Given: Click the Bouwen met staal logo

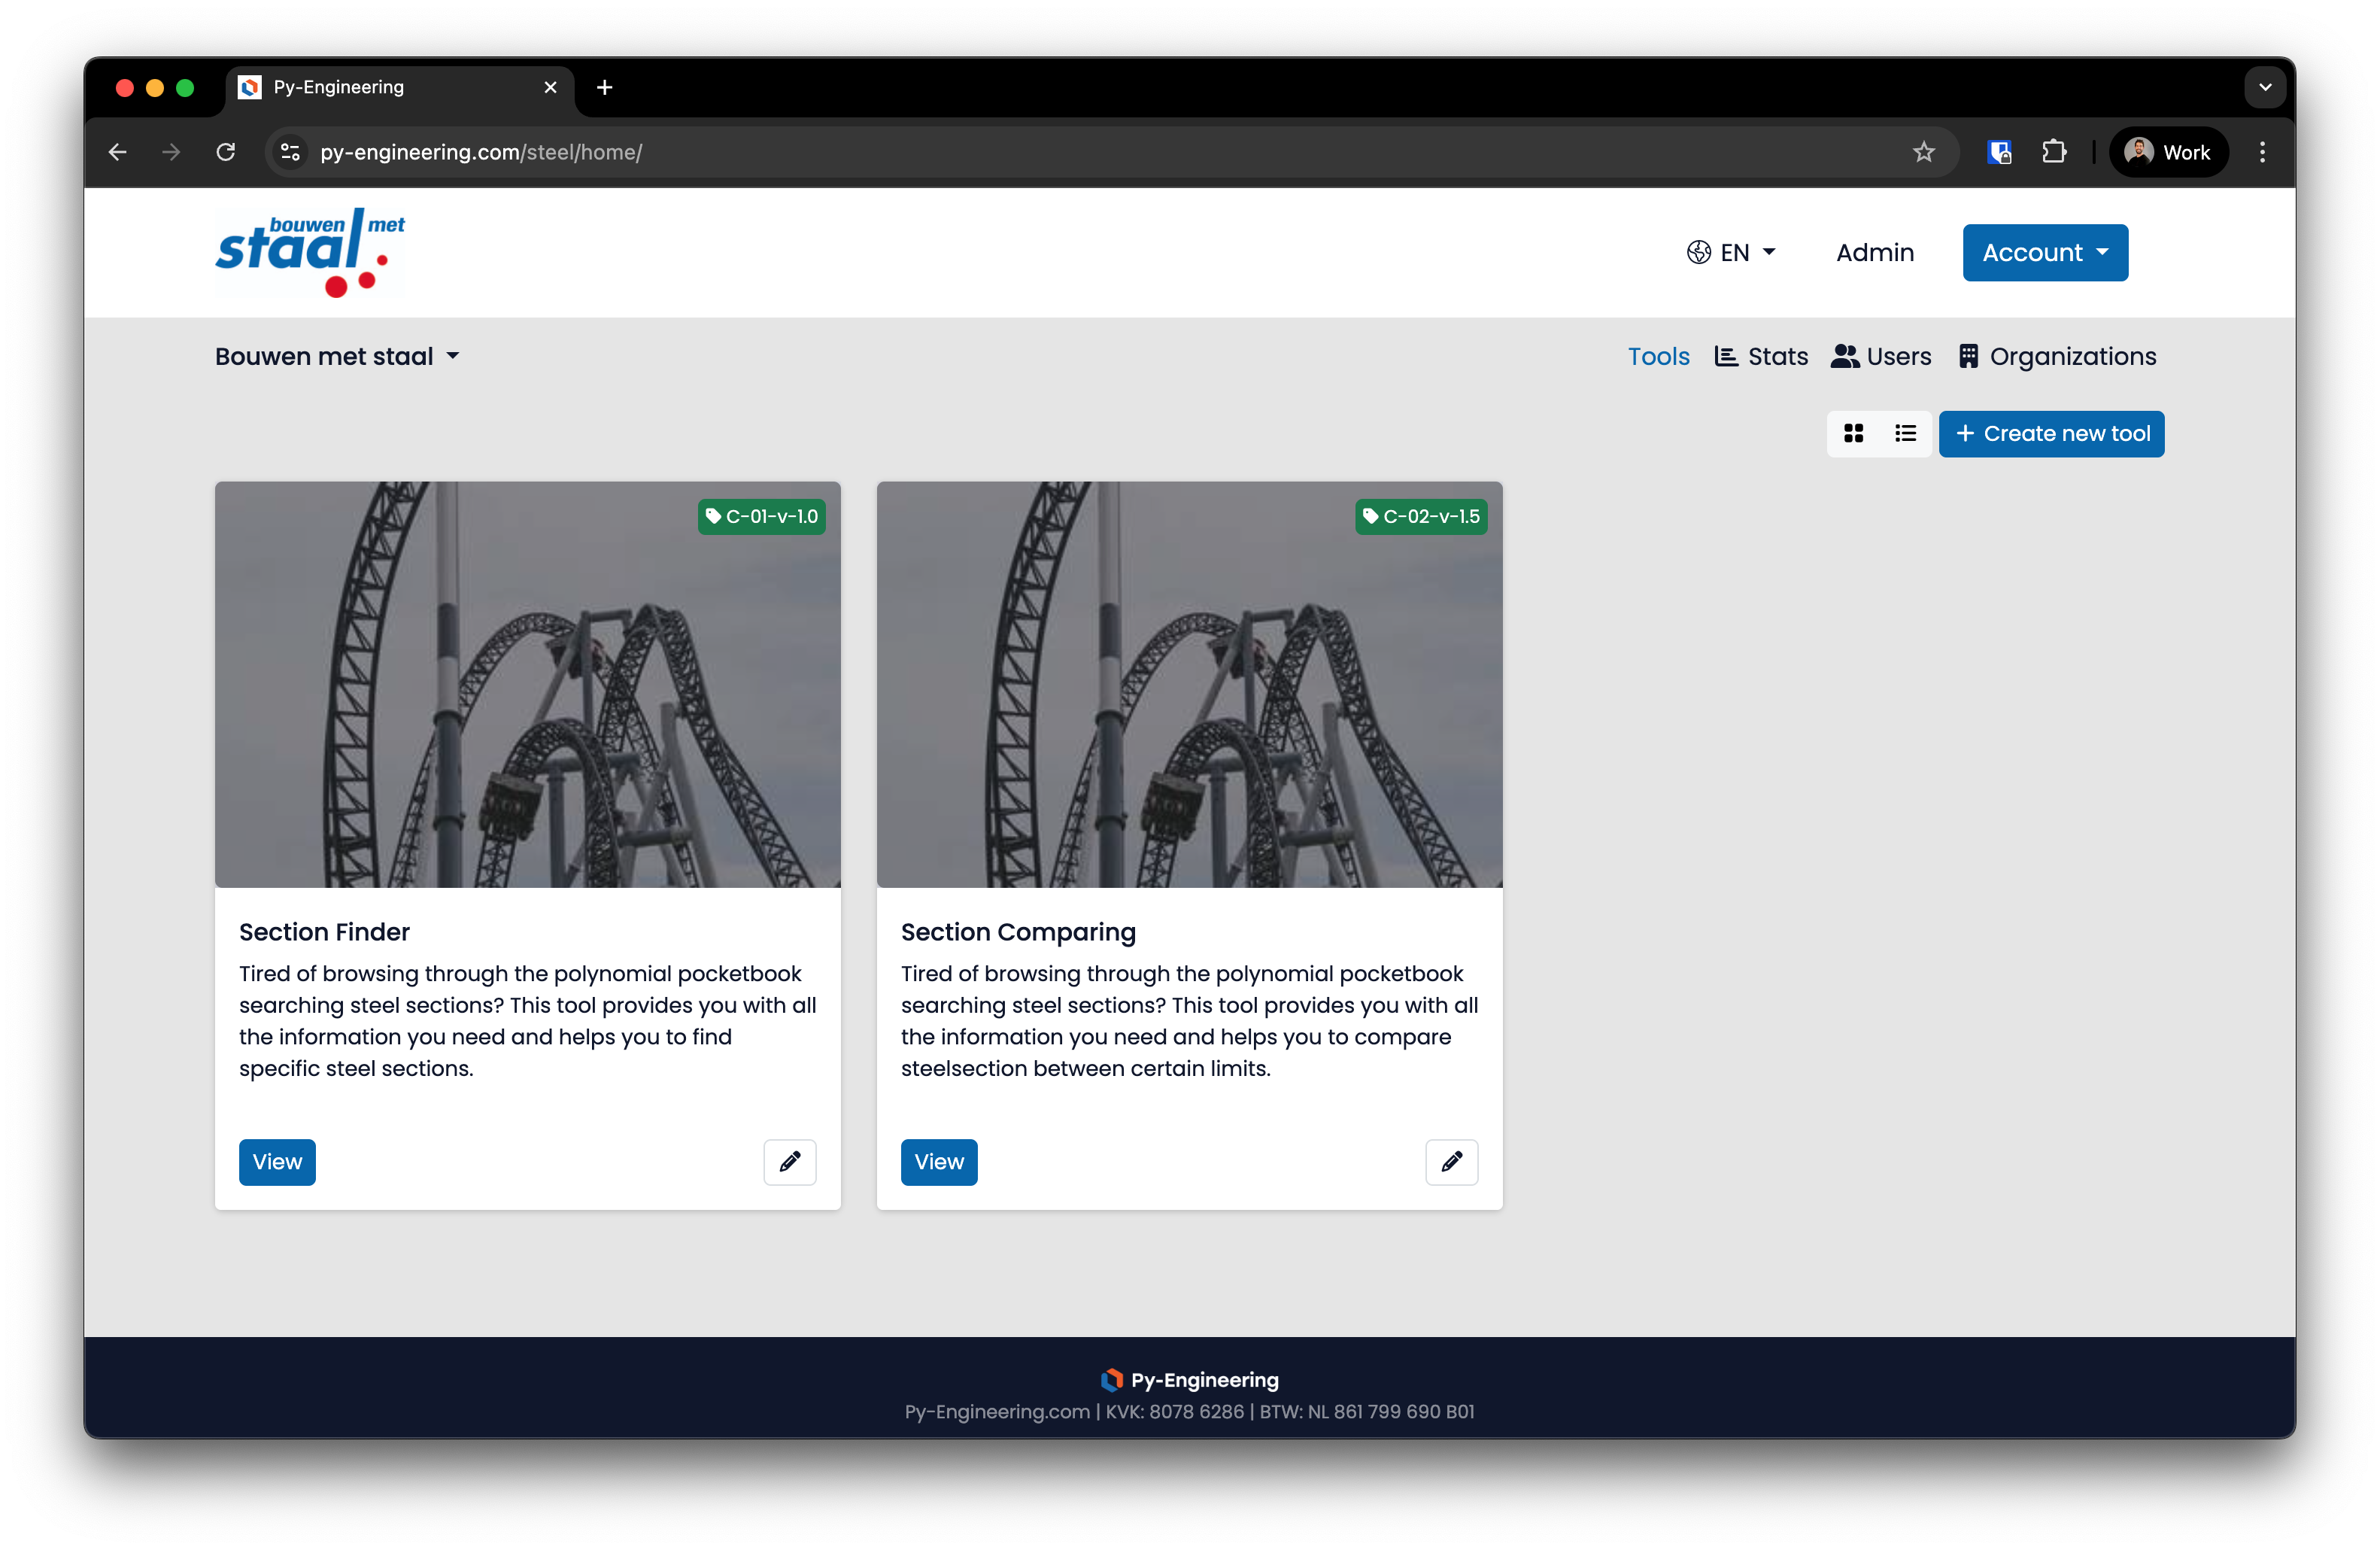Looking at the screenshot, I should [x=310, y=252].
